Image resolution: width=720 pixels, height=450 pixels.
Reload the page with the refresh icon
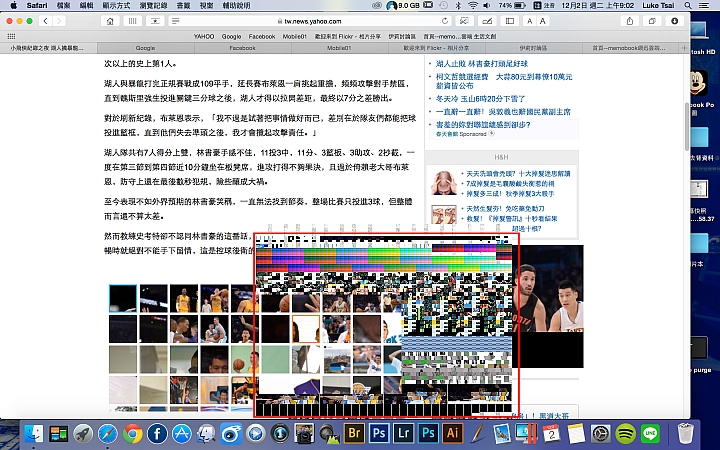(444, 21)
